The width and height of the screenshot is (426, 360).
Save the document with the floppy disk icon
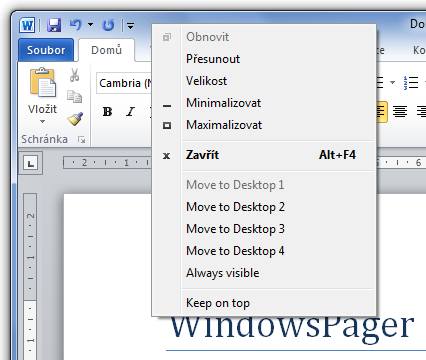pyautogui.click(x=54, y=25)
